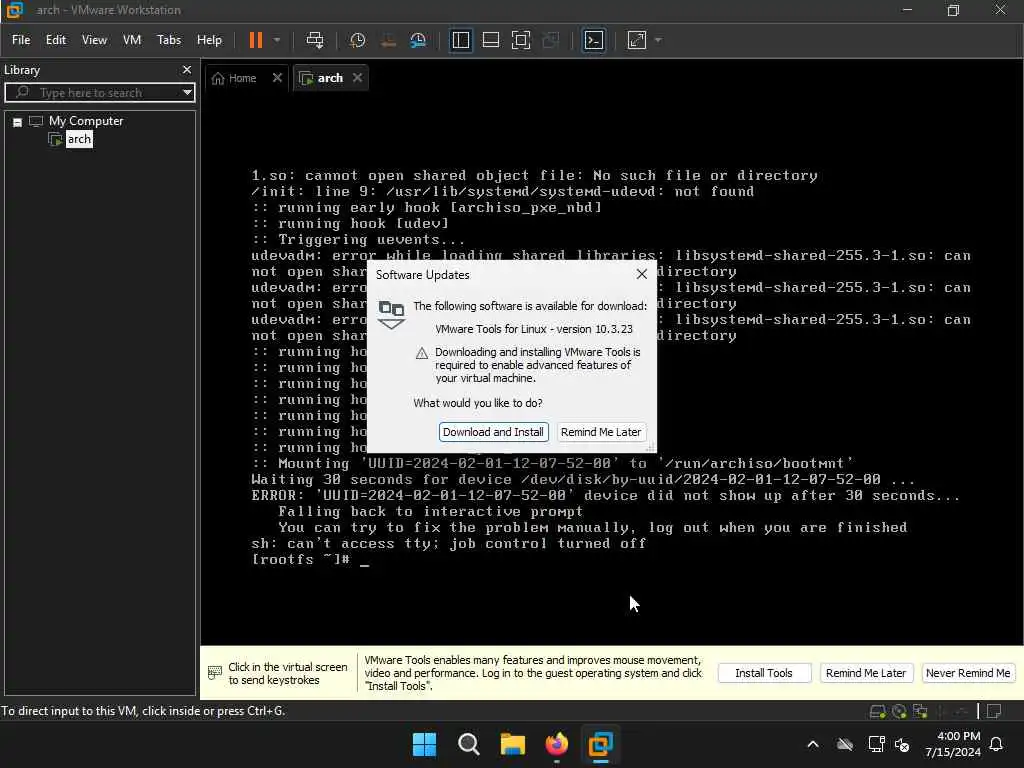This screenshot has height=768, width=1024.
Task: Click Remind Me Later in the bottom bar
Action: point(865,673)
